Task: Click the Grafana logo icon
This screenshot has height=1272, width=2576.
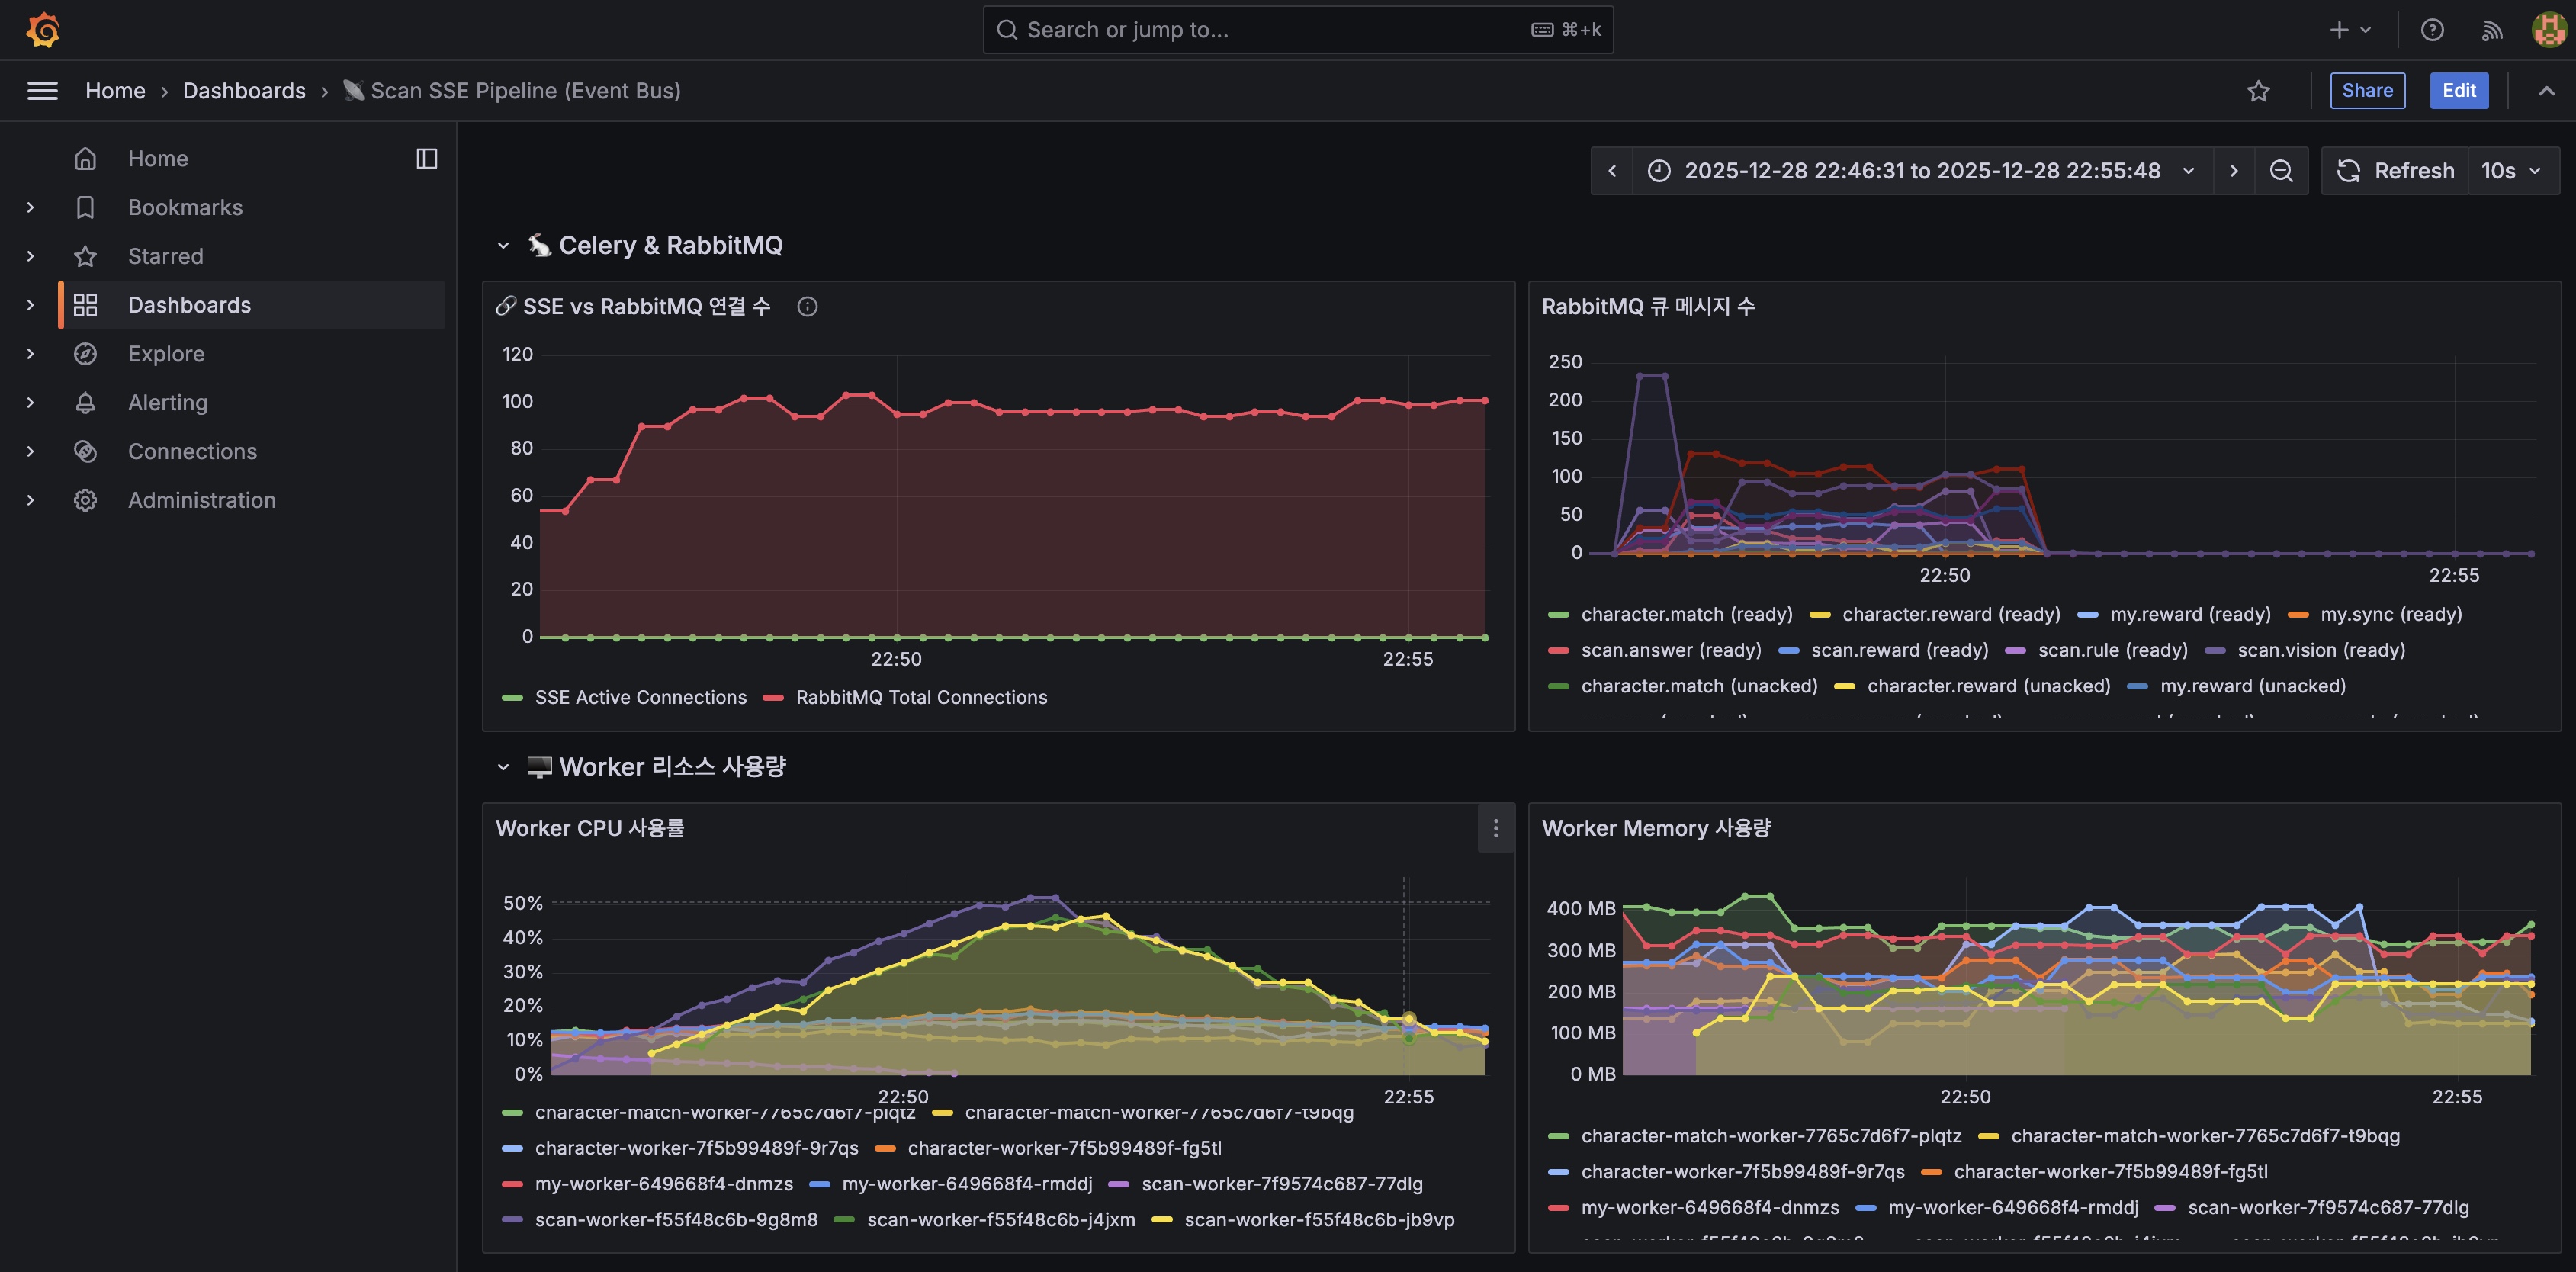Action: click(43, 30)
